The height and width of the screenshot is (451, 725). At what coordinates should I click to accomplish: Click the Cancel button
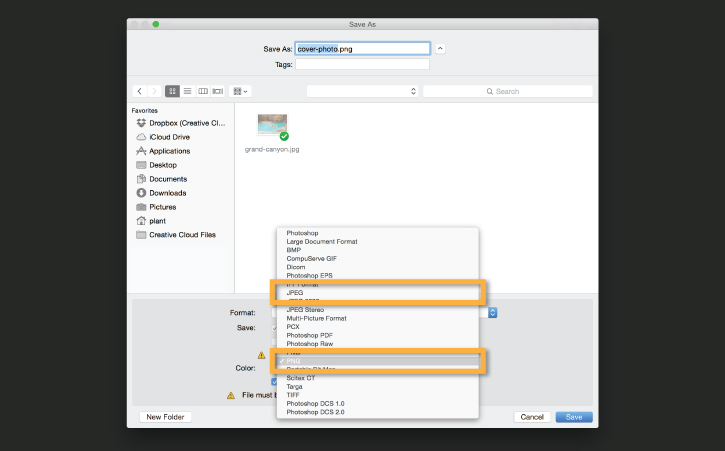tap(532, 417)
